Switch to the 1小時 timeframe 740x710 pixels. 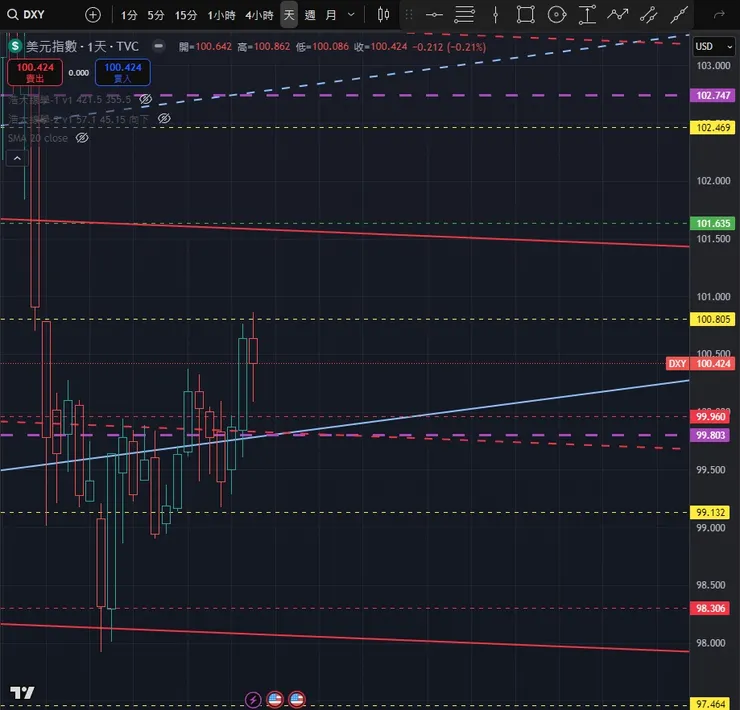(221, 15)
